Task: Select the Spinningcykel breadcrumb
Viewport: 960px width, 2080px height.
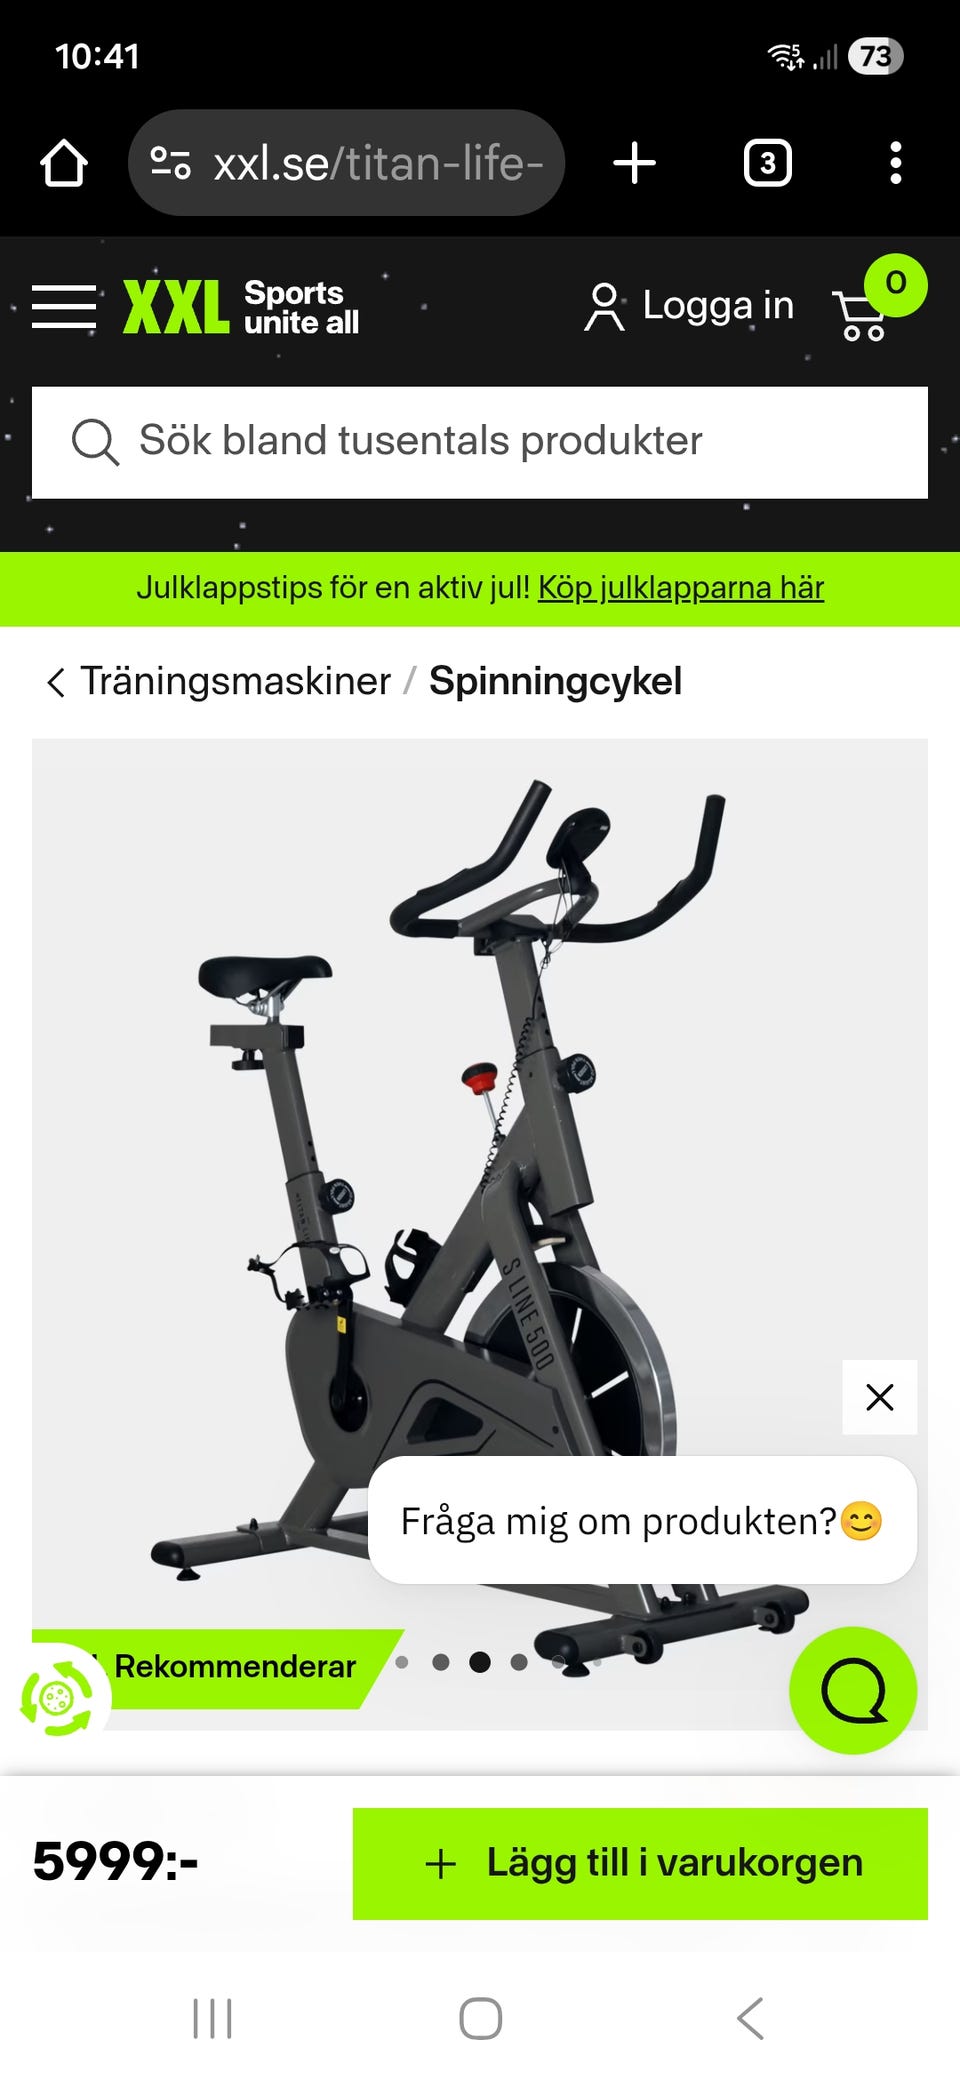Action: [x=555, y=681]
